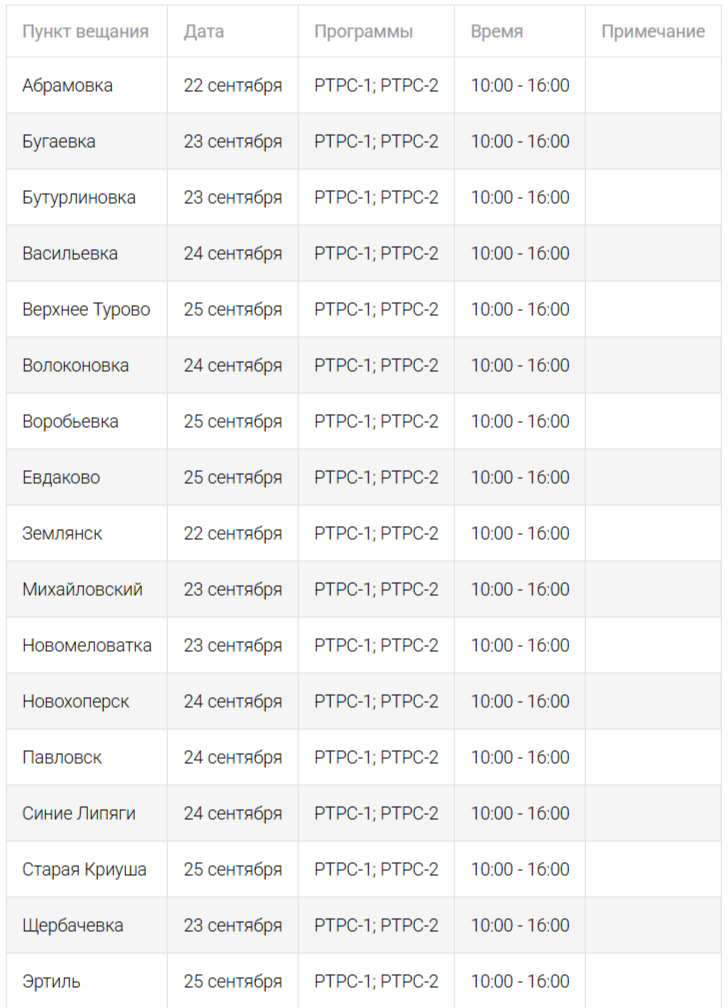Select the Синие Липяги station name

click(79, 813)
